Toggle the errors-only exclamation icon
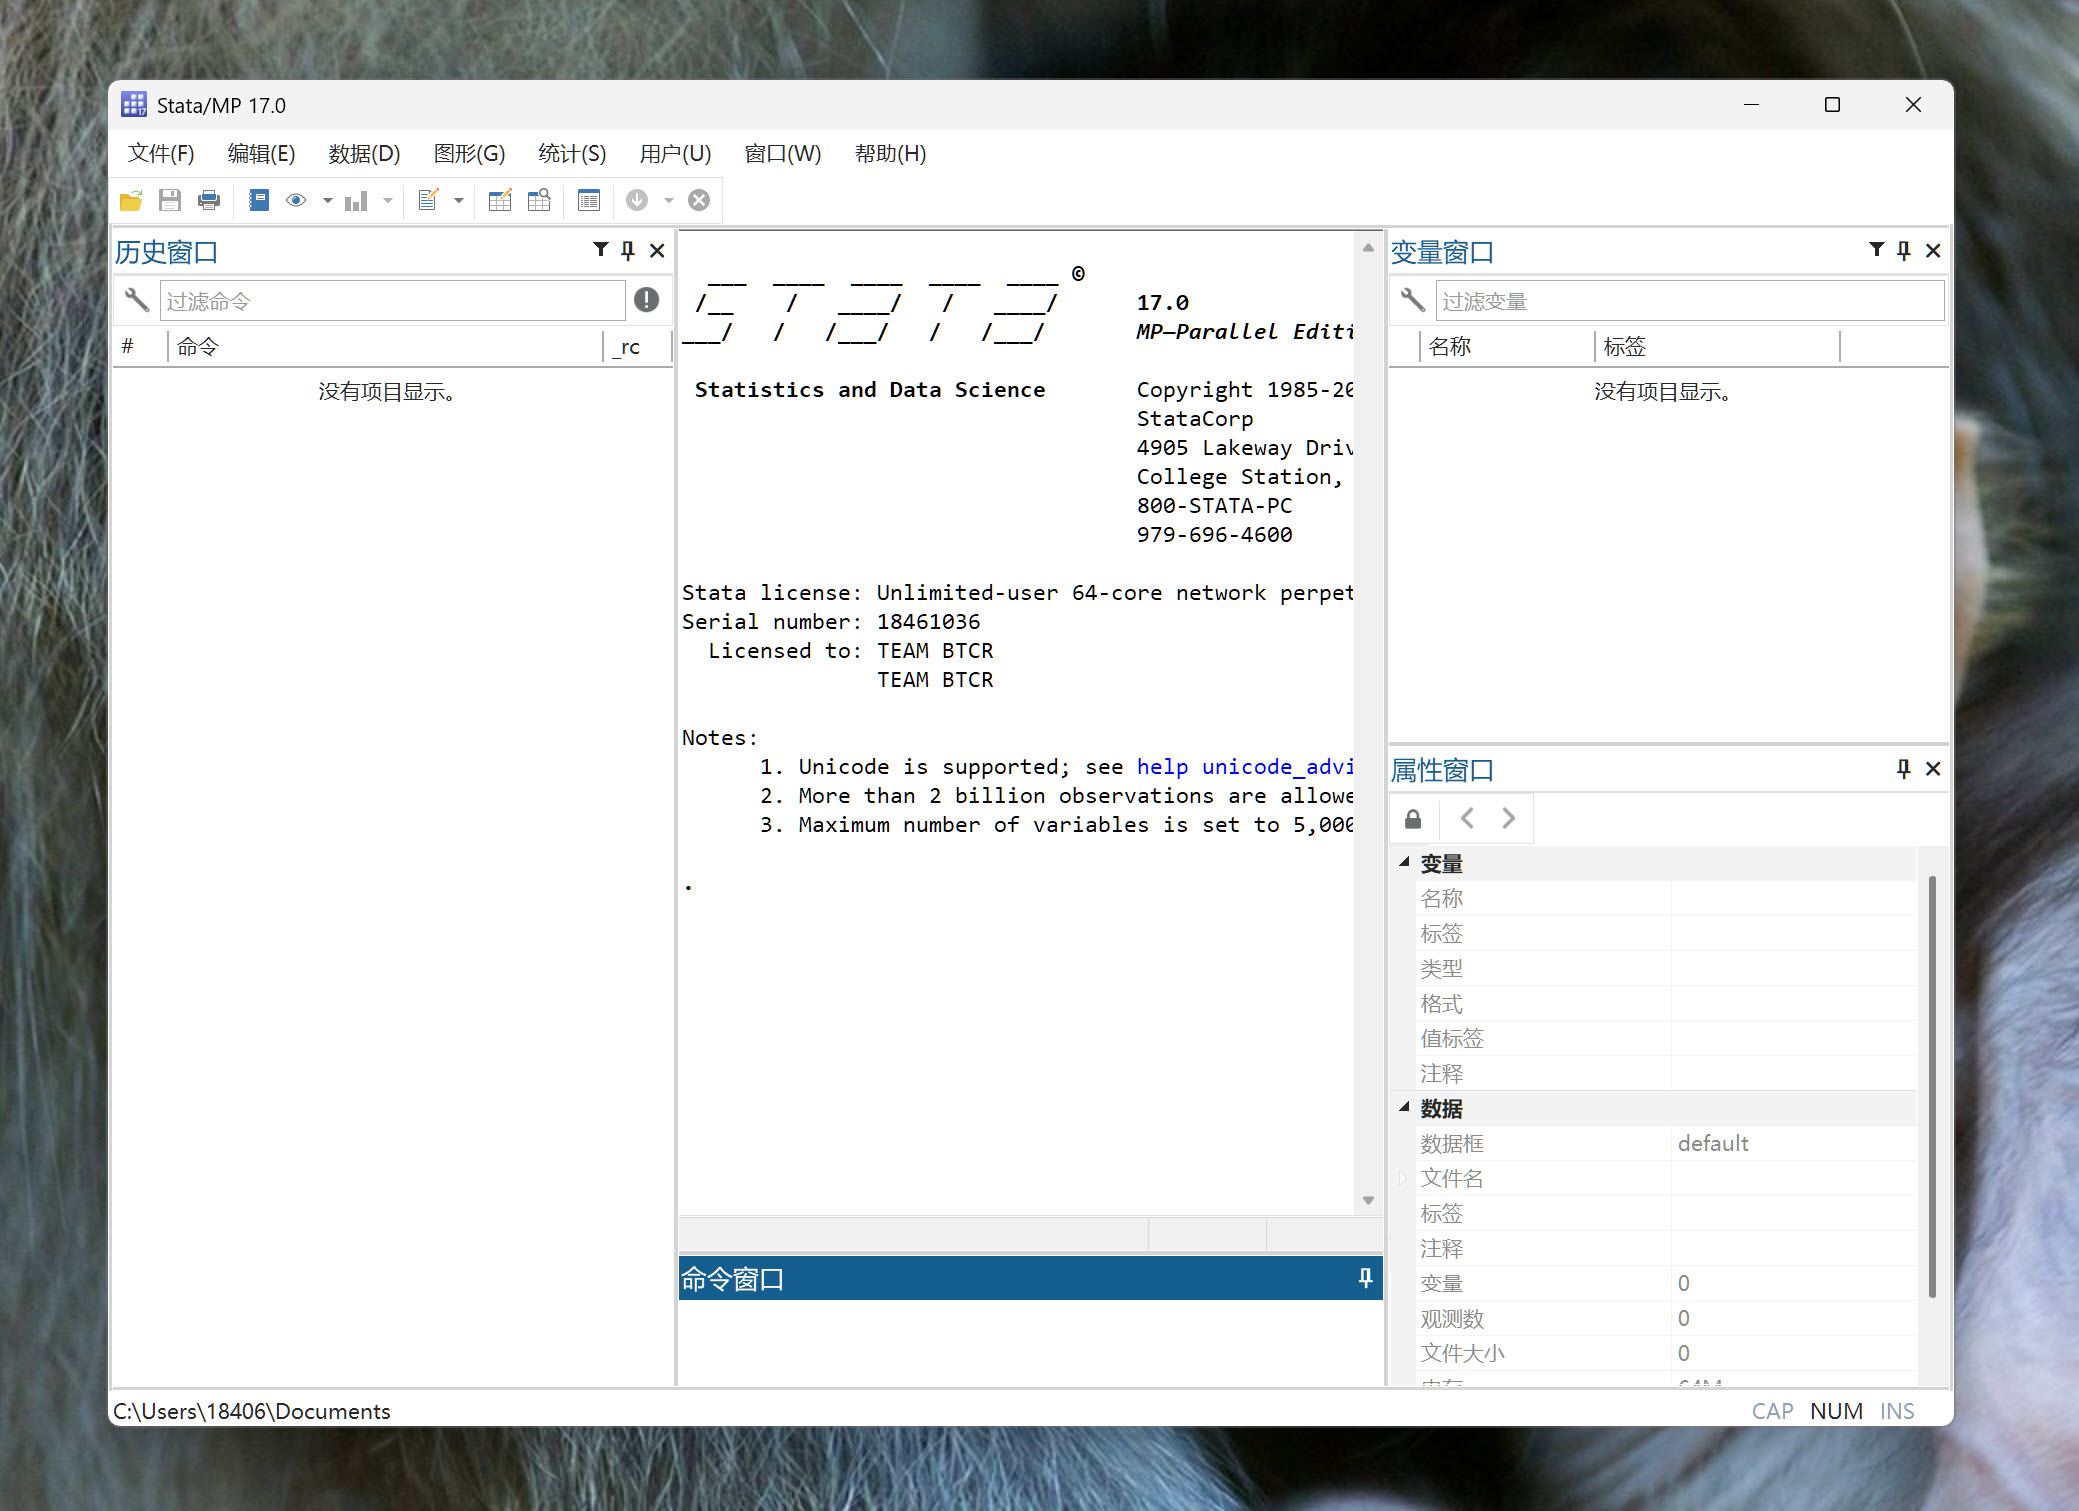The height and width of the screenshot is (1511, 2079). click(x=647, y=300)
